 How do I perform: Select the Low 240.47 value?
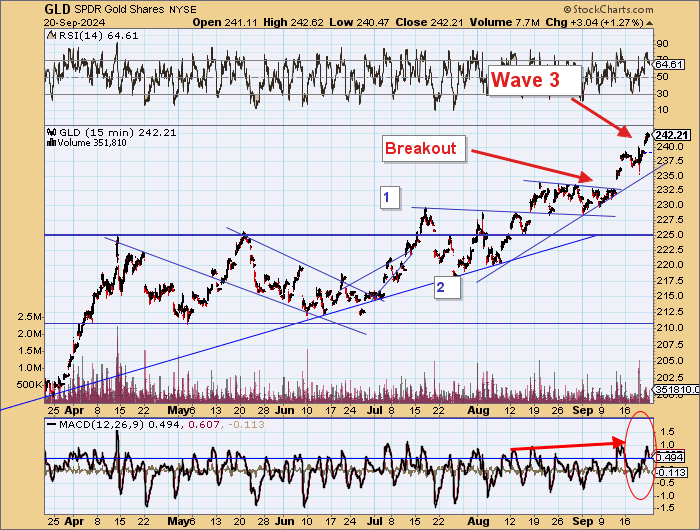click(x=358, y=22)
